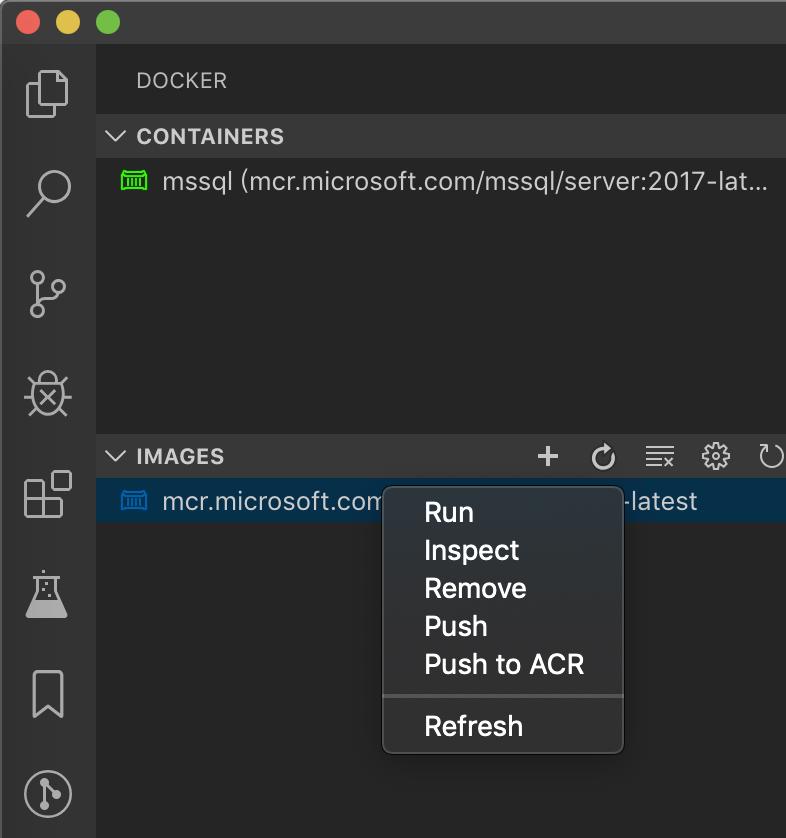786x838 pixels.
Task: Click the DOCKER panel title
Action: click(182, 81)
